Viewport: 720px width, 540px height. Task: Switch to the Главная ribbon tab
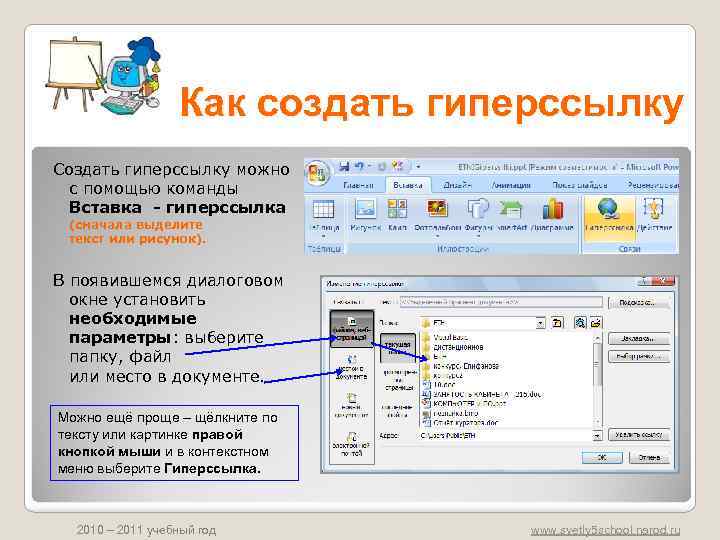point(358,186)
